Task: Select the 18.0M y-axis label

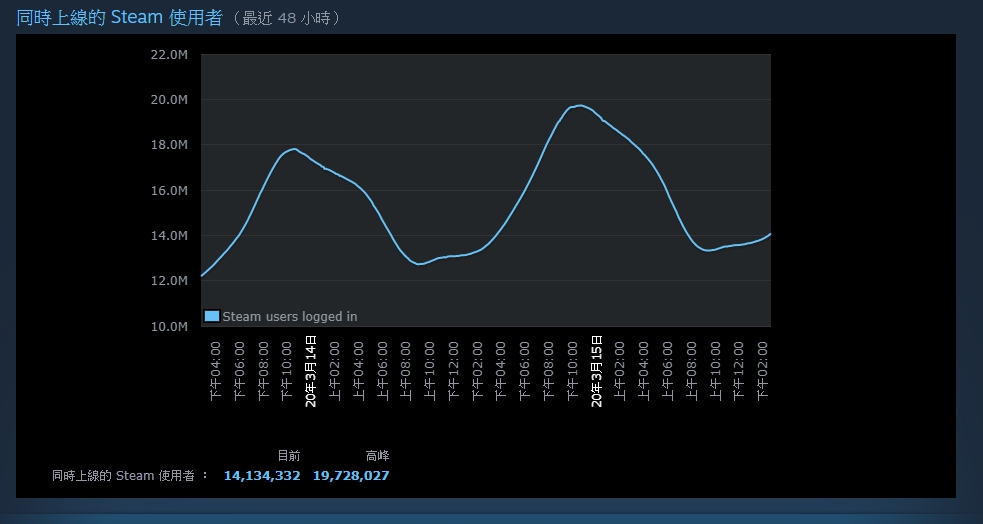Action: coord(169,145)
